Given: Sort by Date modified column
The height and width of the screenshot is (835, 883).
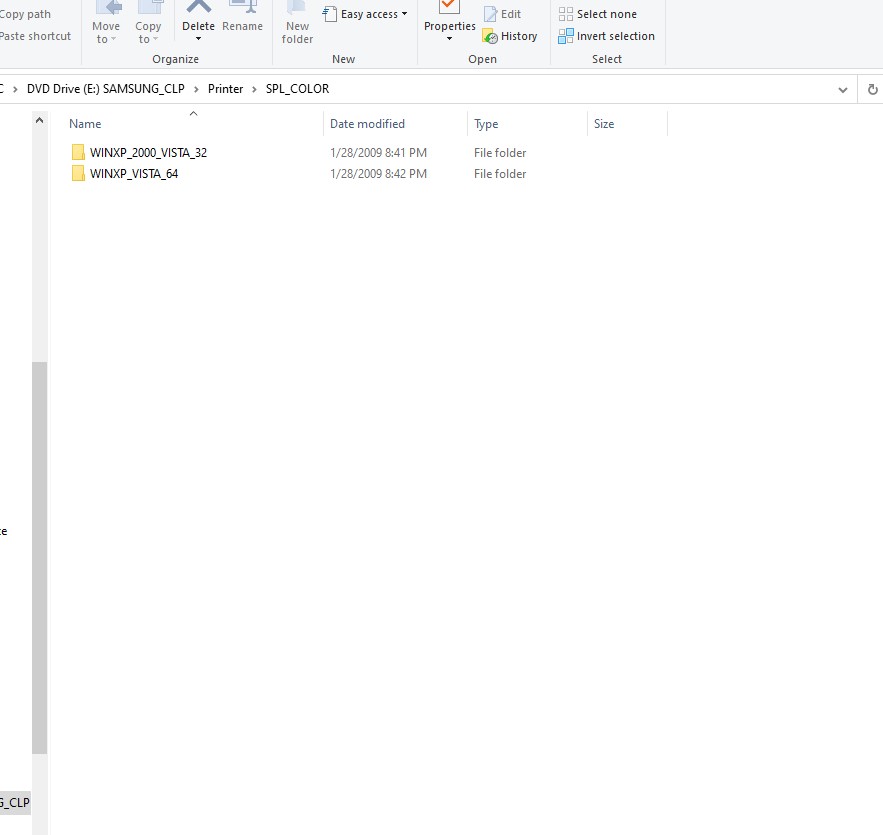Looking at the screenshot, I should click(x=367, y=124).
